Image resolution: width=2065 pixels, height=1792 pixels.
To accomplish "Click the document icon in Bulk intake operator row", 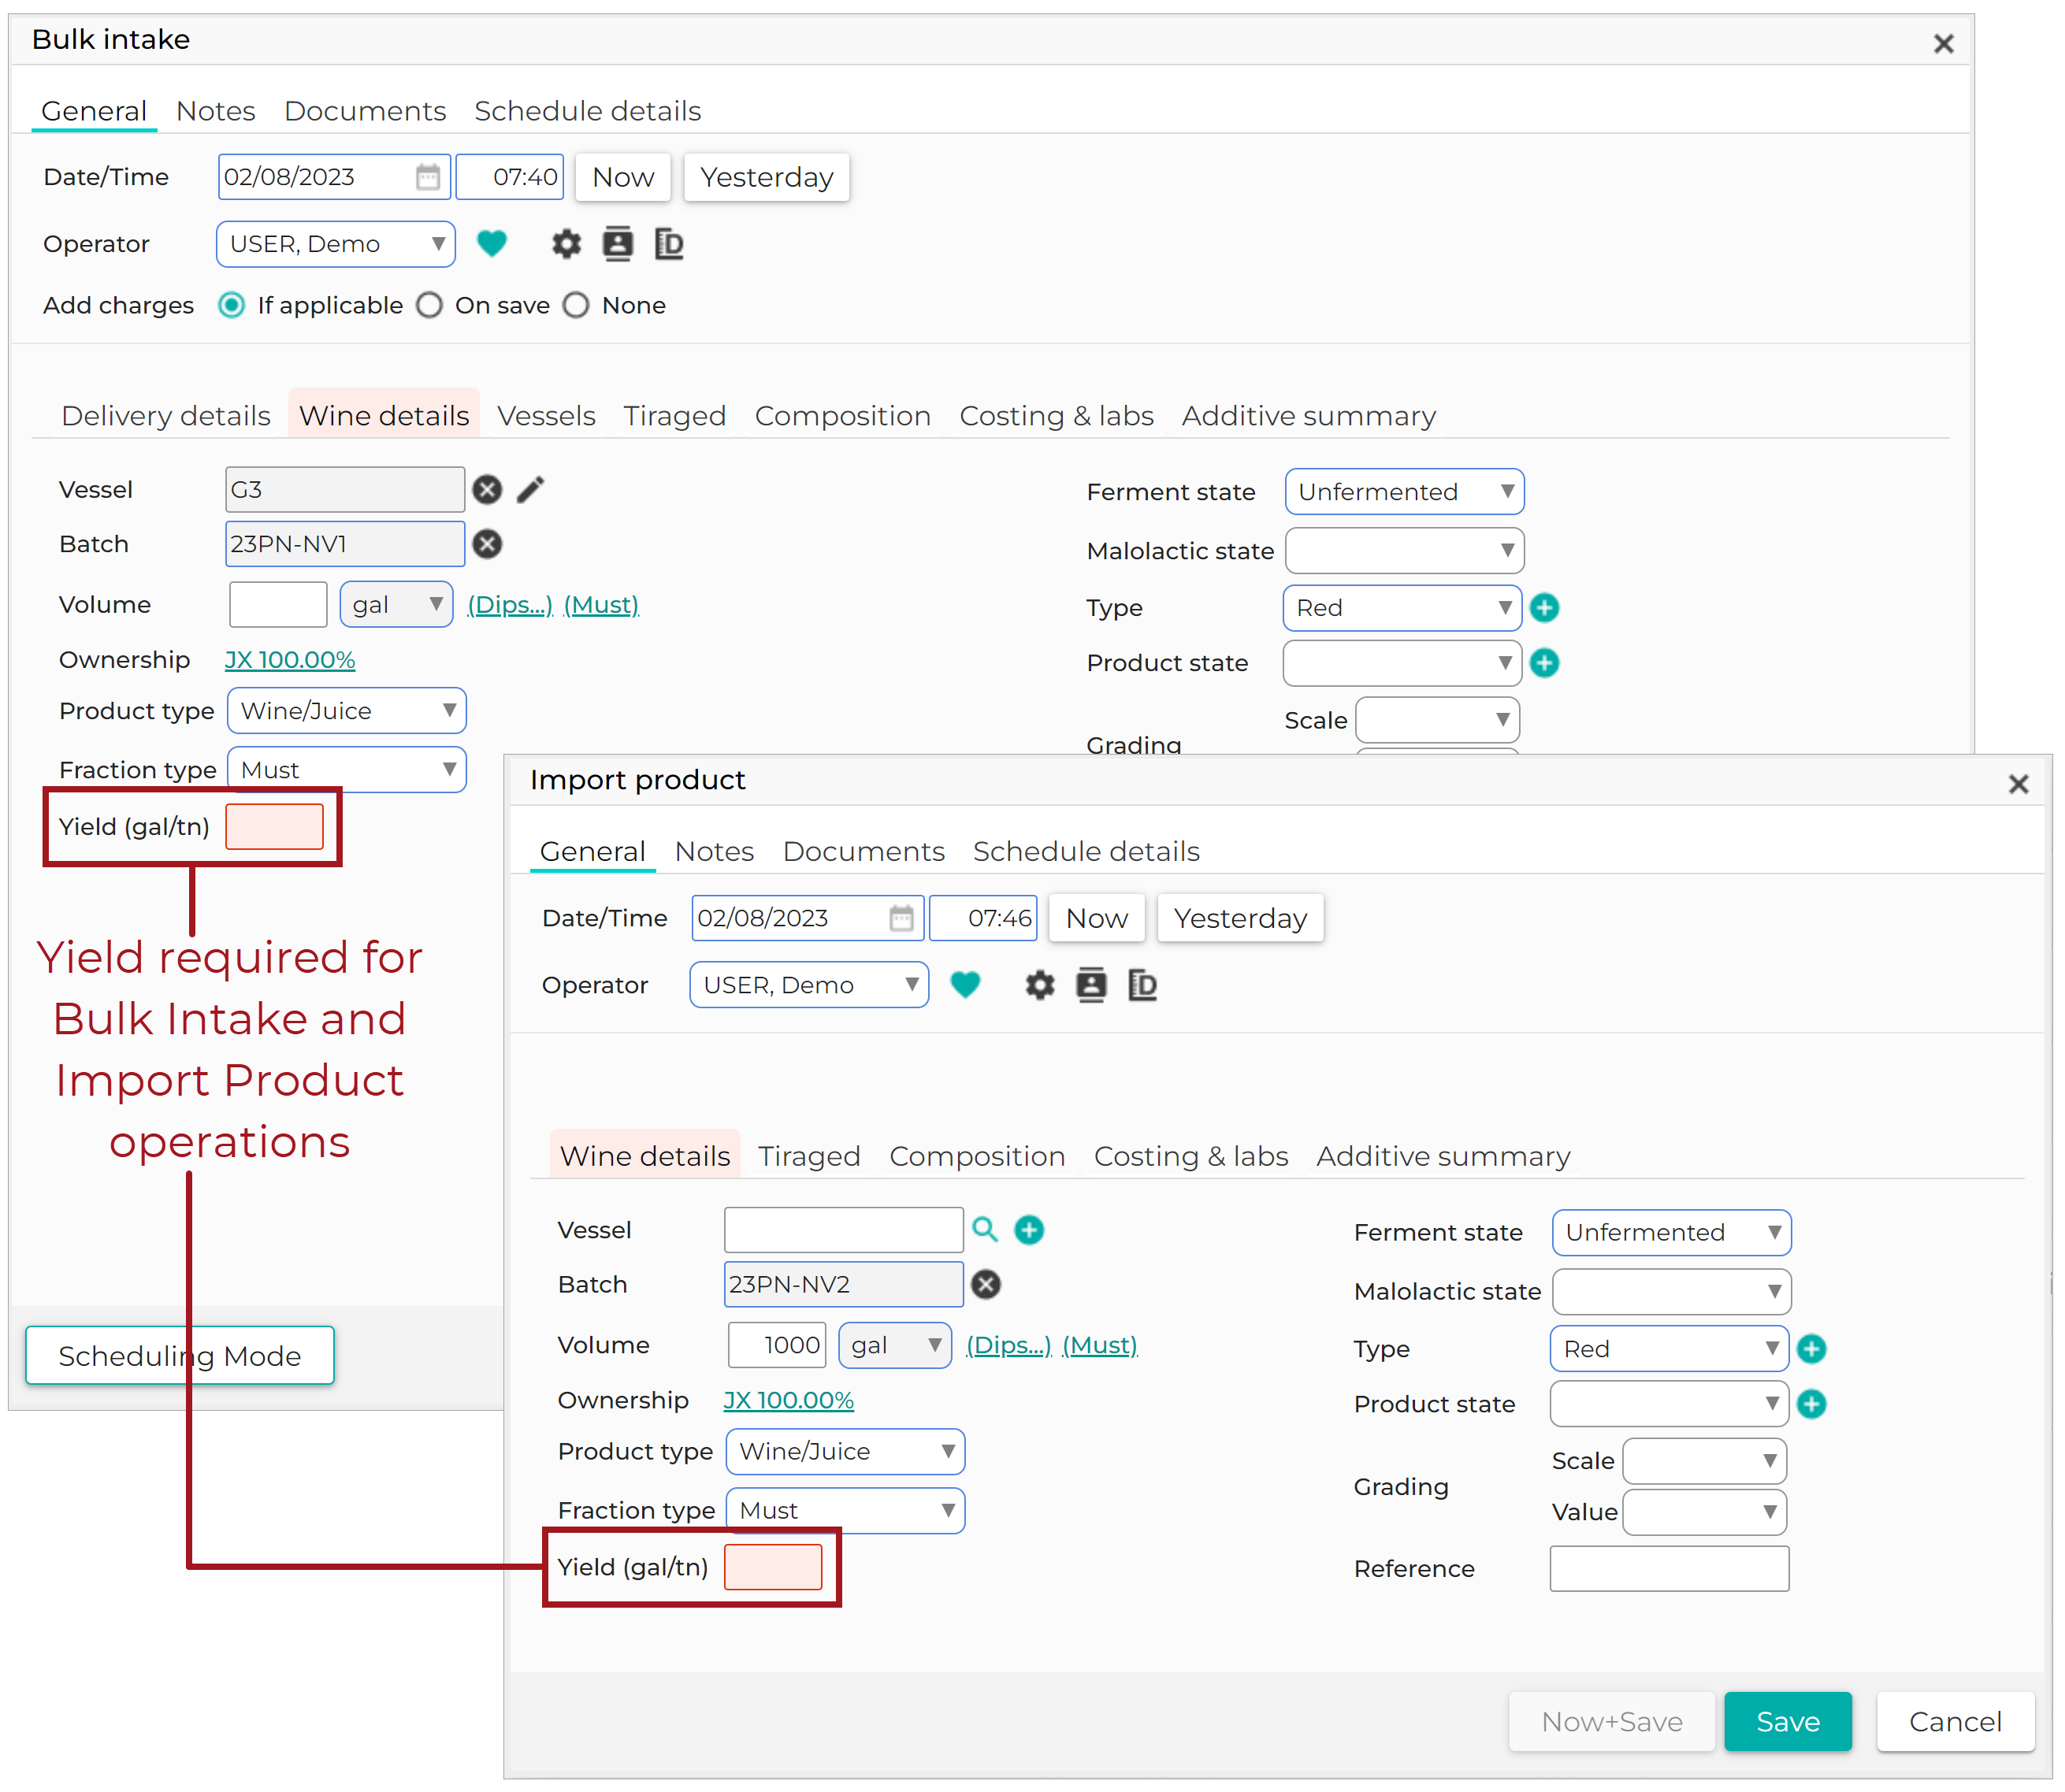I will pyautogui.click(x=668, y=243).
